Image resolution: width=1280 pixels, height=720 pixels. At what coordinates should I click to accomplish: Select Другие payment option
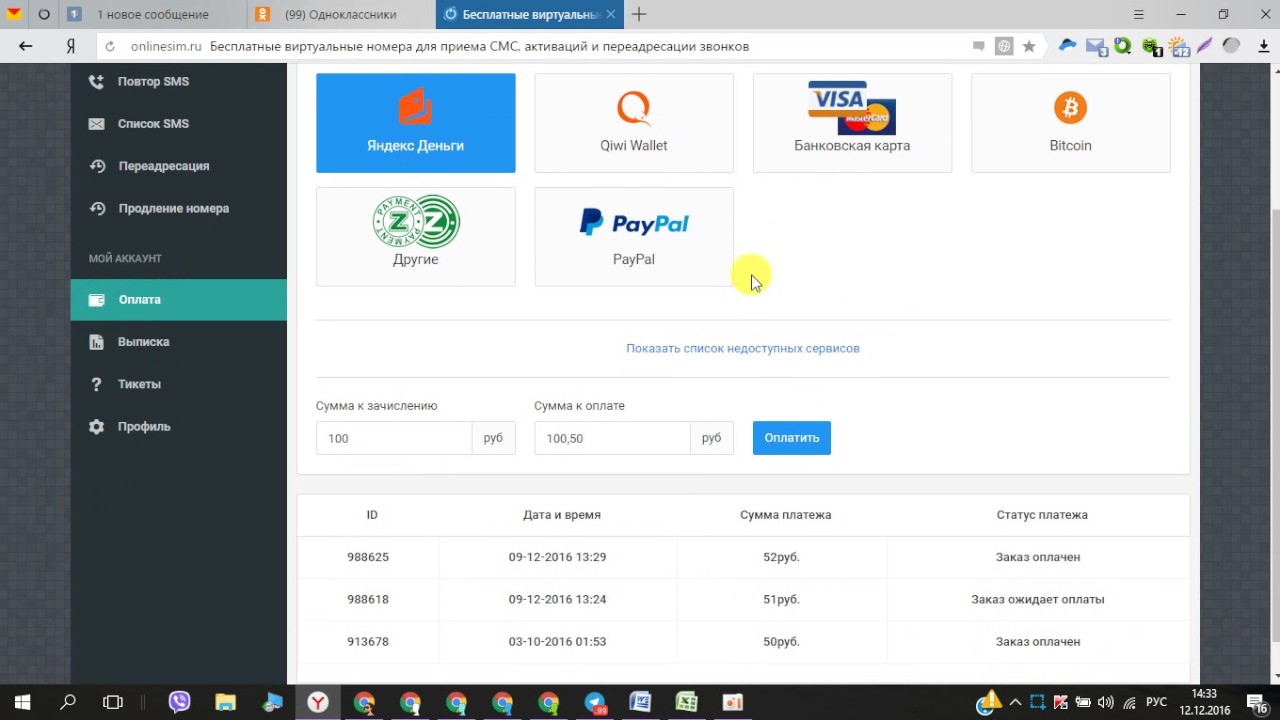(415, 237)
